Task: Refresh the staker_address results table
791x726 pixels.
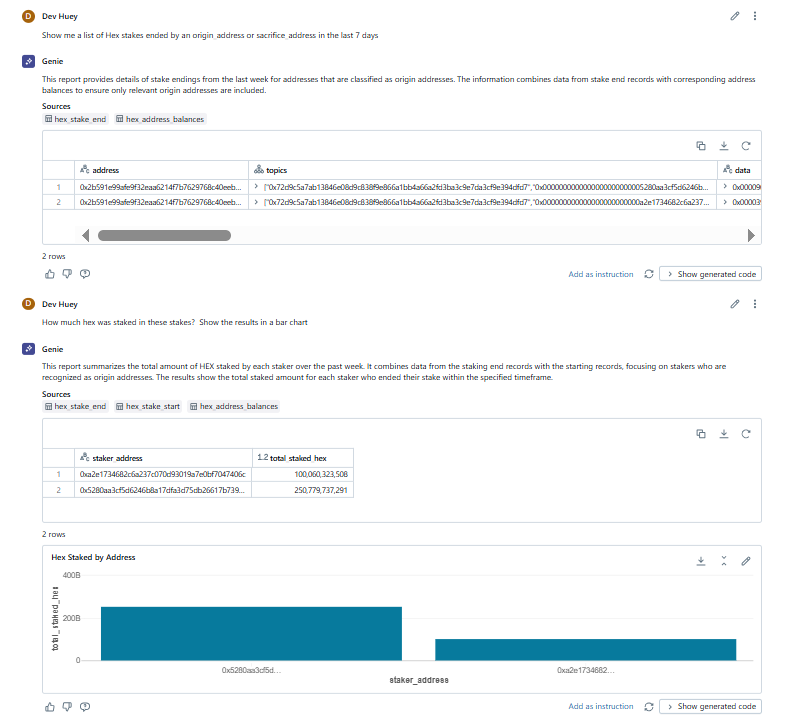Action: [x=746, y=434]
